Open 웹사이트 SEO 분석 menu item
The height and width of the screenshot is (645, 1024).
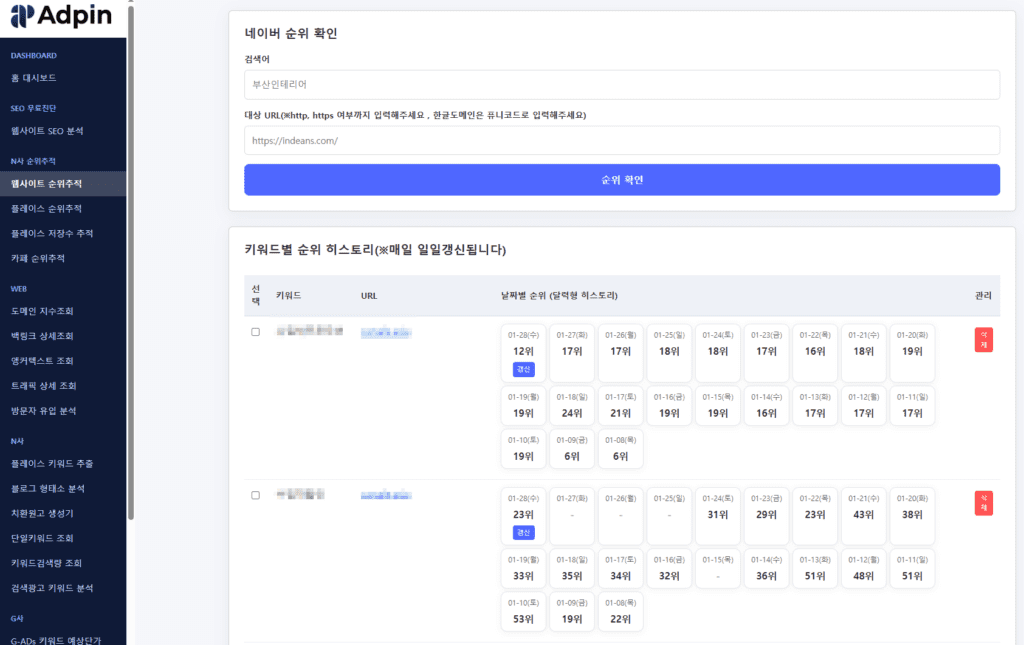point(47,131)
